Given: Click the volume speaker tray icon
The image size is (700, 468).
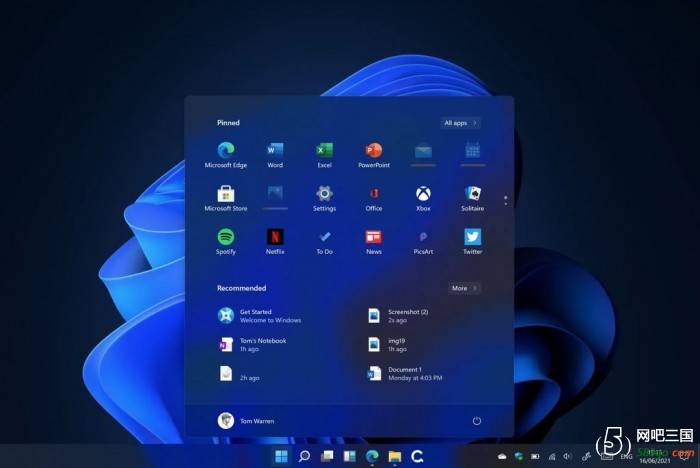Looking at the screenshot, I should click(x=567, y=456).
